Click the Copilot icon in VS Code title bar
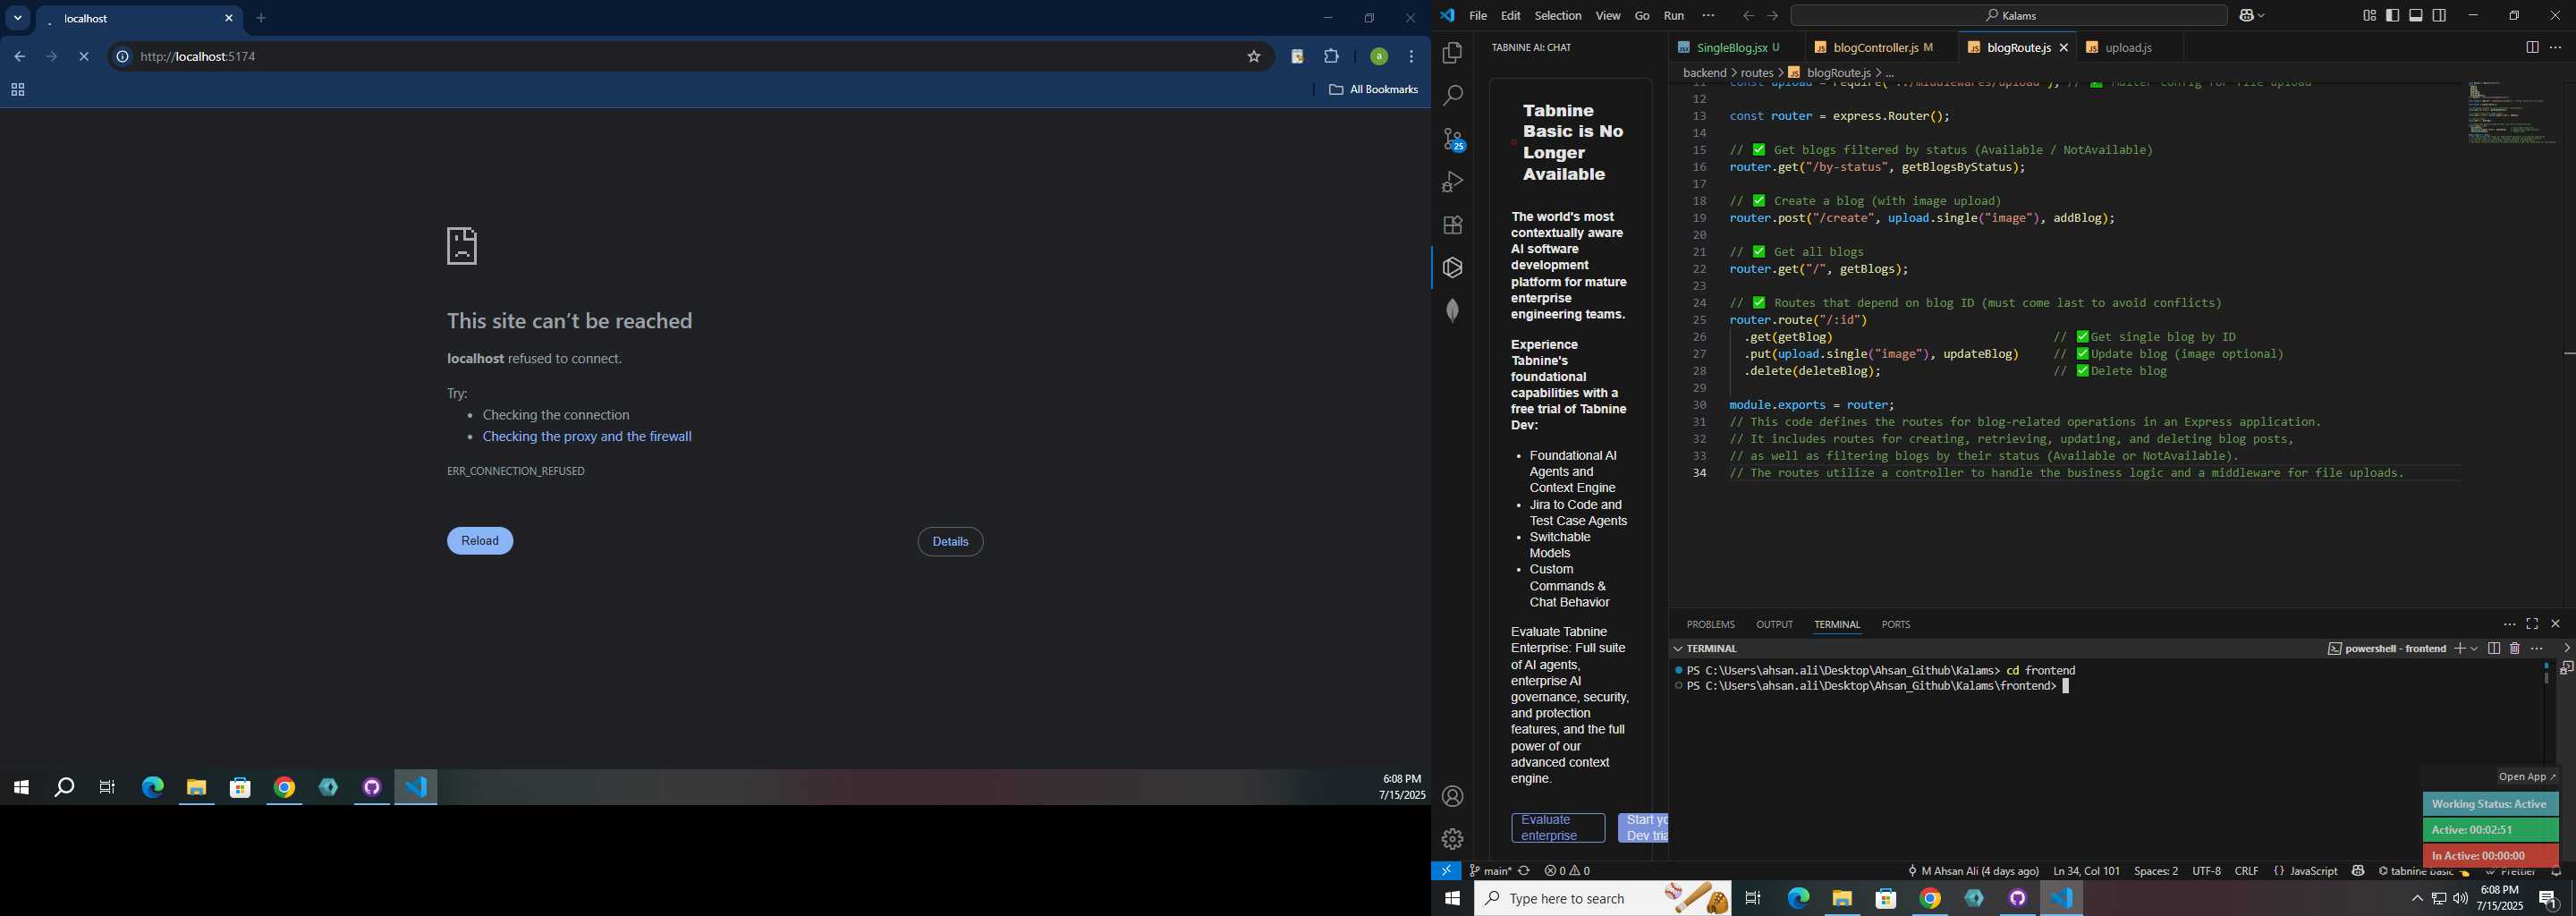Viewport: 2576px width, 916px height. coord(2249,16)
